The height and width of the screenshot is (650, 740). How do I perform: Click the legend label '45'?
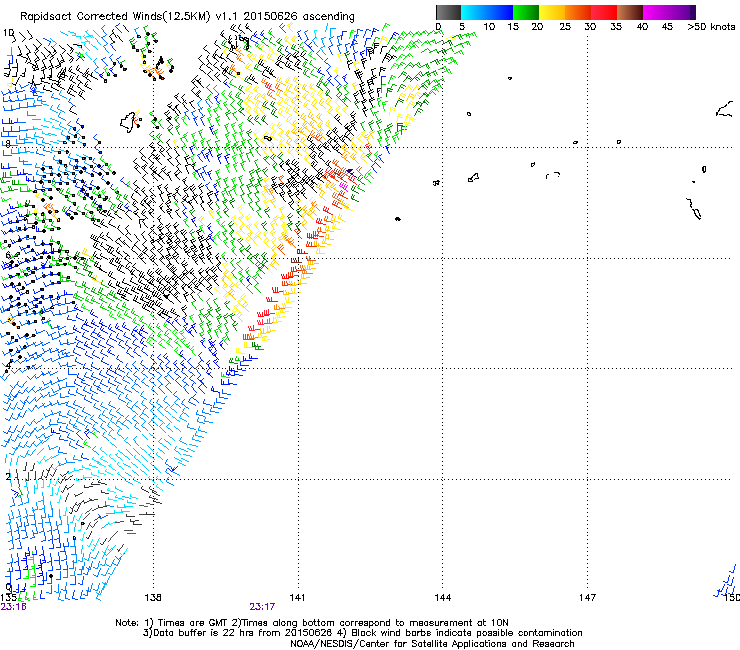coord(667,27)
